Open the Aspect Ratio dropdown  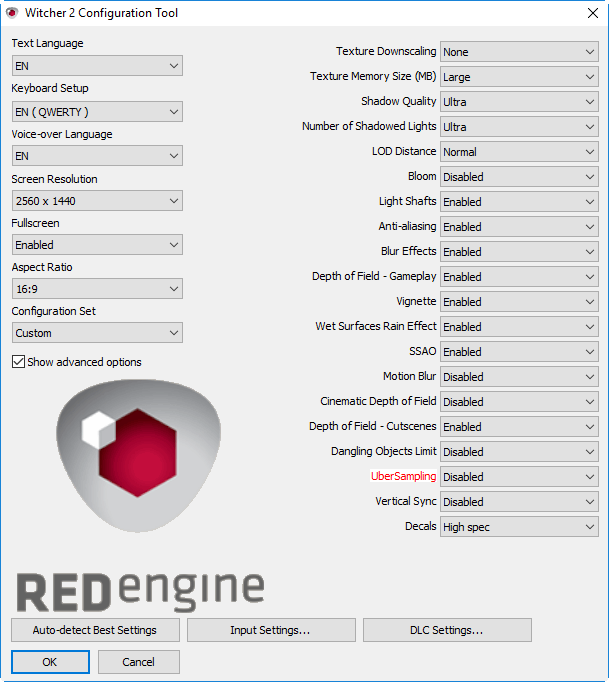[97, 289]
